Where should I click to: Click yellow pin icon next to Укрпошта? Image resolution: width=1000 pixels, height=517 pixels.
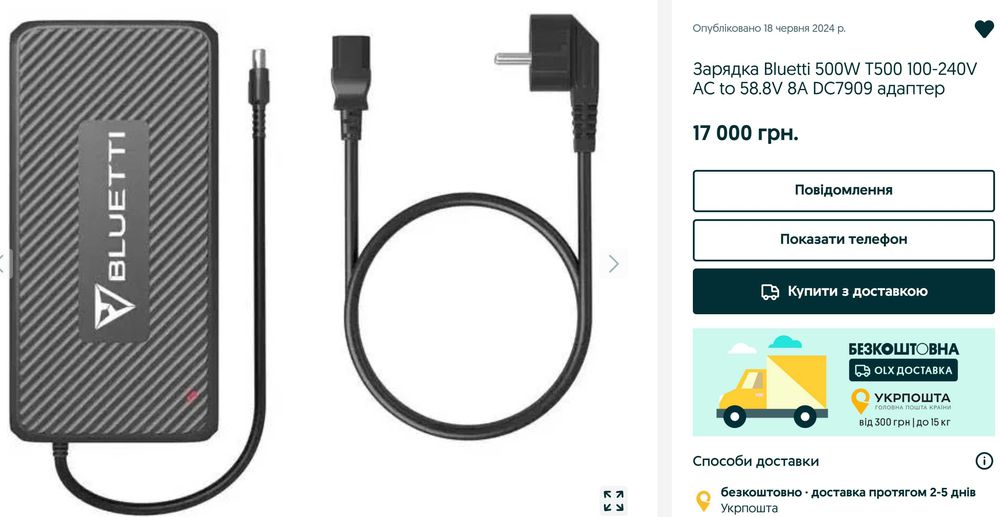coord(703,500)
